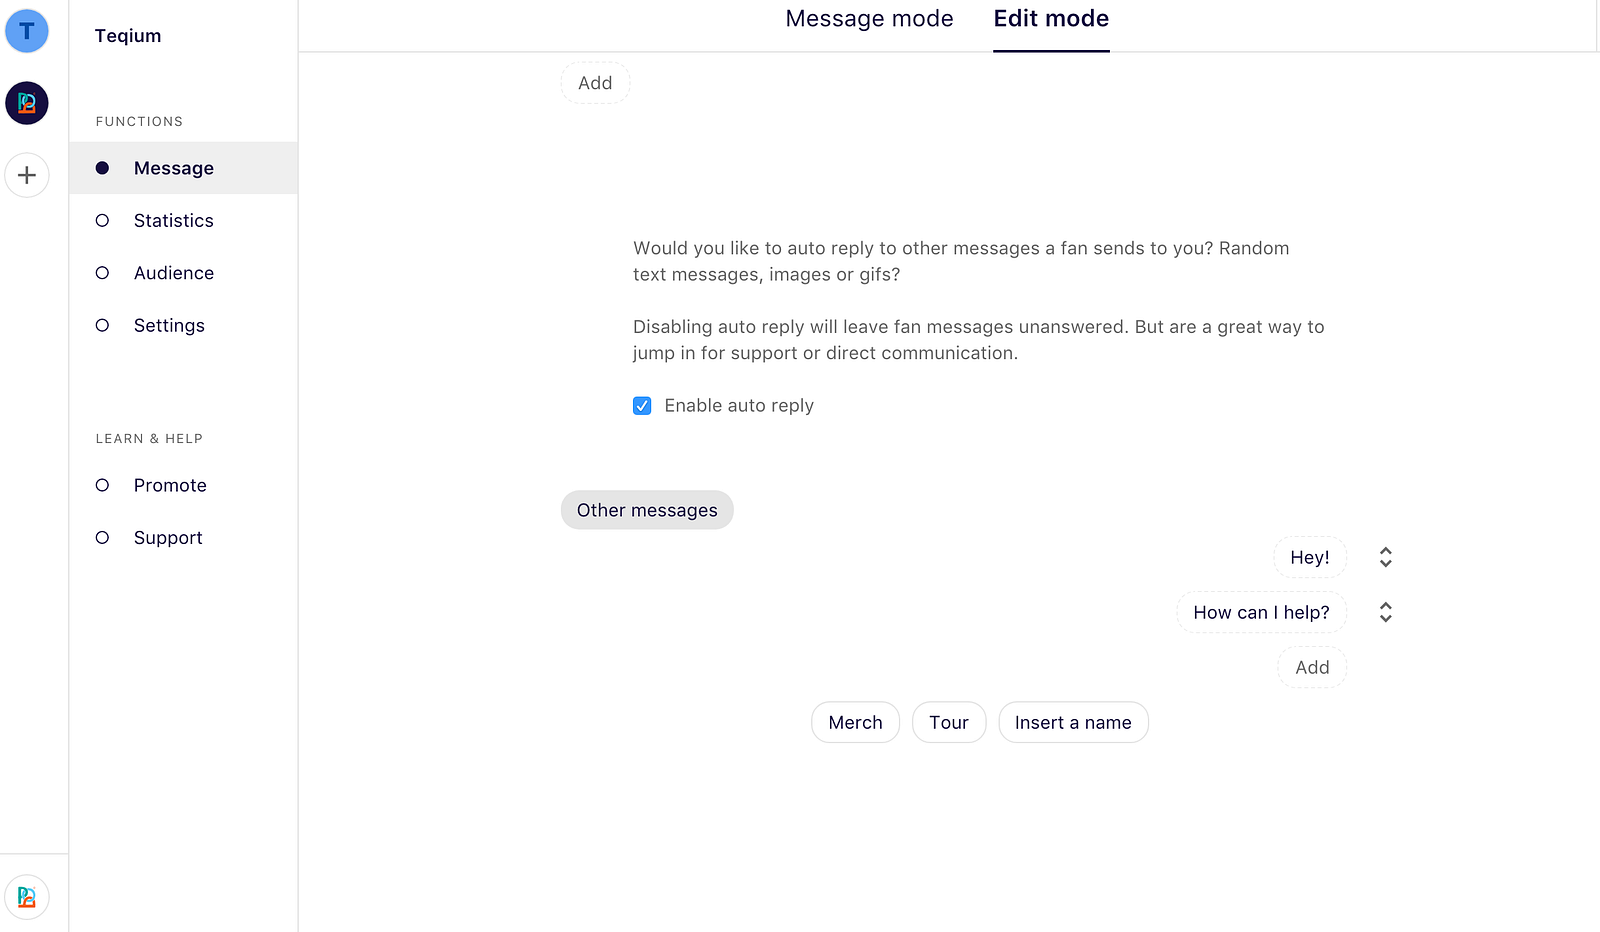This screenshot has width=1600, height=932.
Task: Click the plus icon to add workspace
Action: pos(27,176)
